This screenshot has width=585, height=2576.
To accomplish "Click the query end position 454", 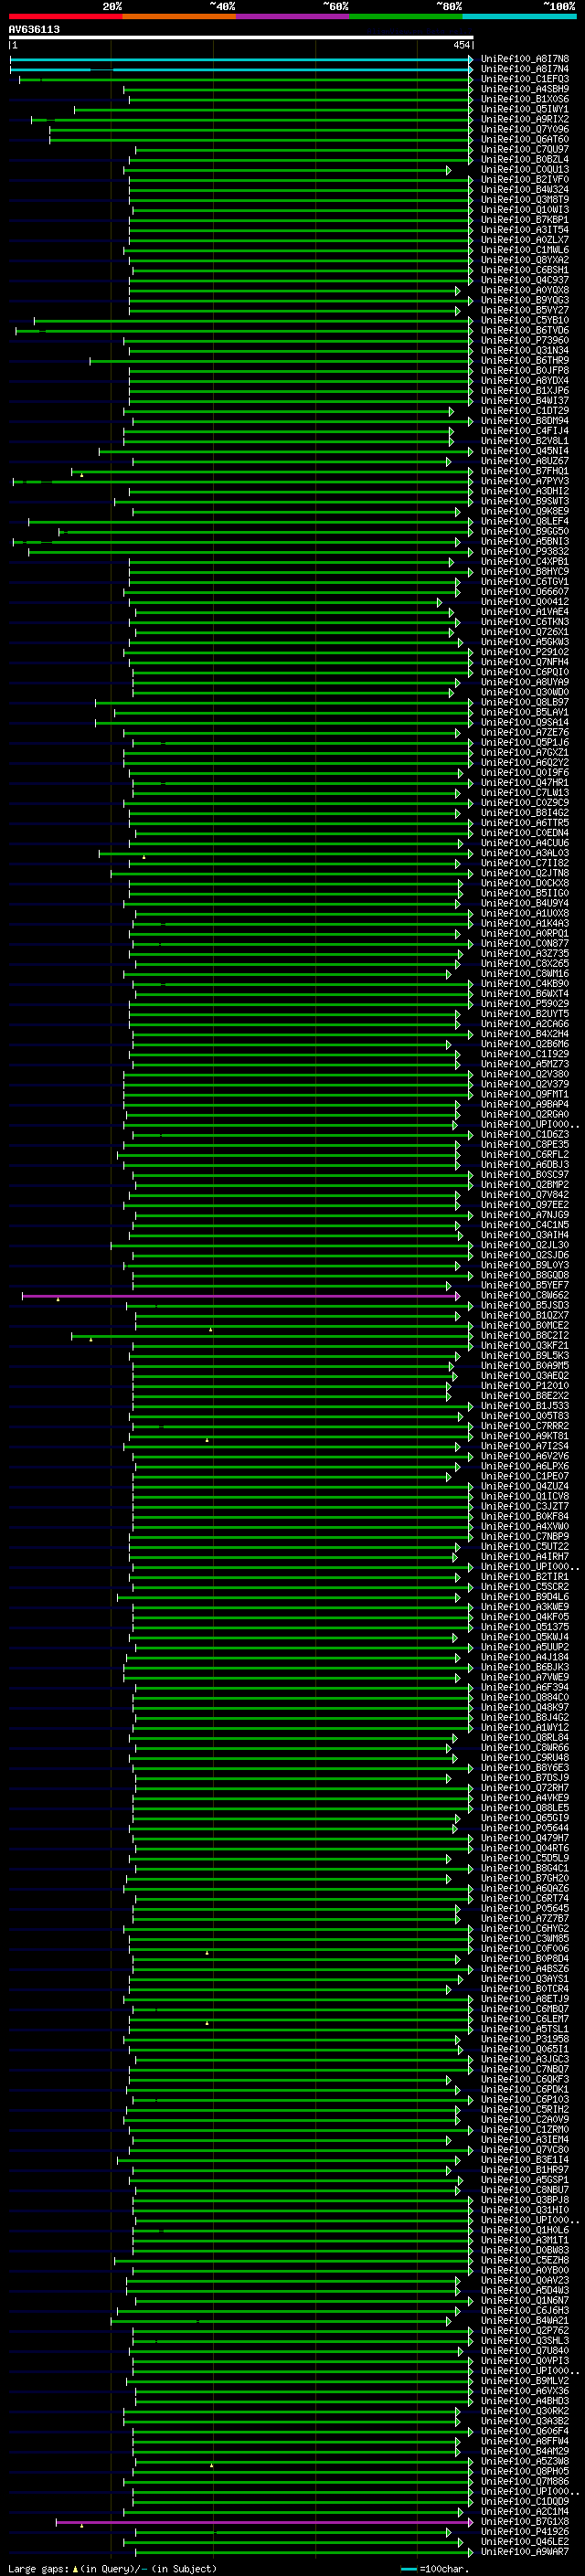I will (x=462, y=45).
